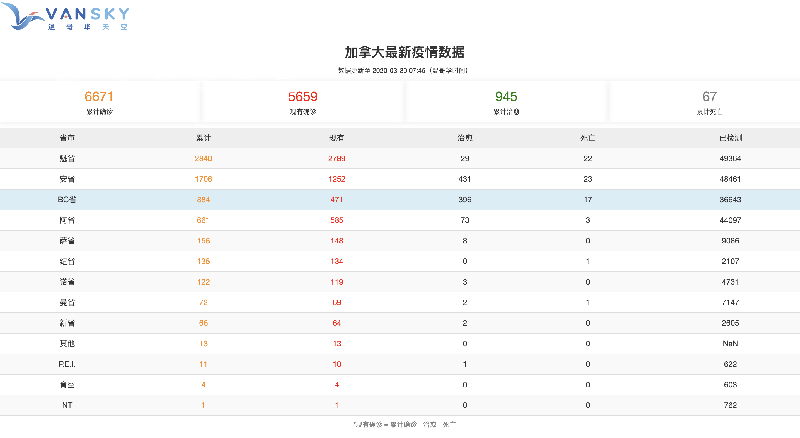The width and height of the screenshot is (800, 438).
Task: Click deaths value 17 in BC省 row
Action: point(588,200)
